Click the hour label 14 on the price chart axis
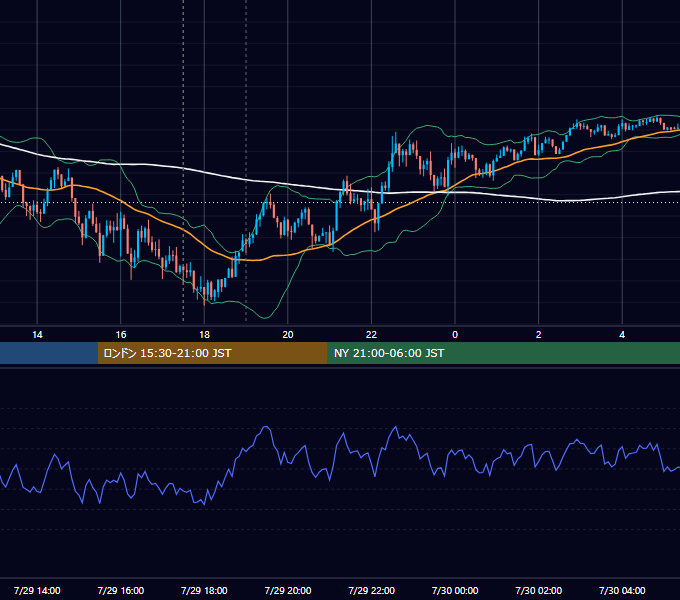 (37, 335)
